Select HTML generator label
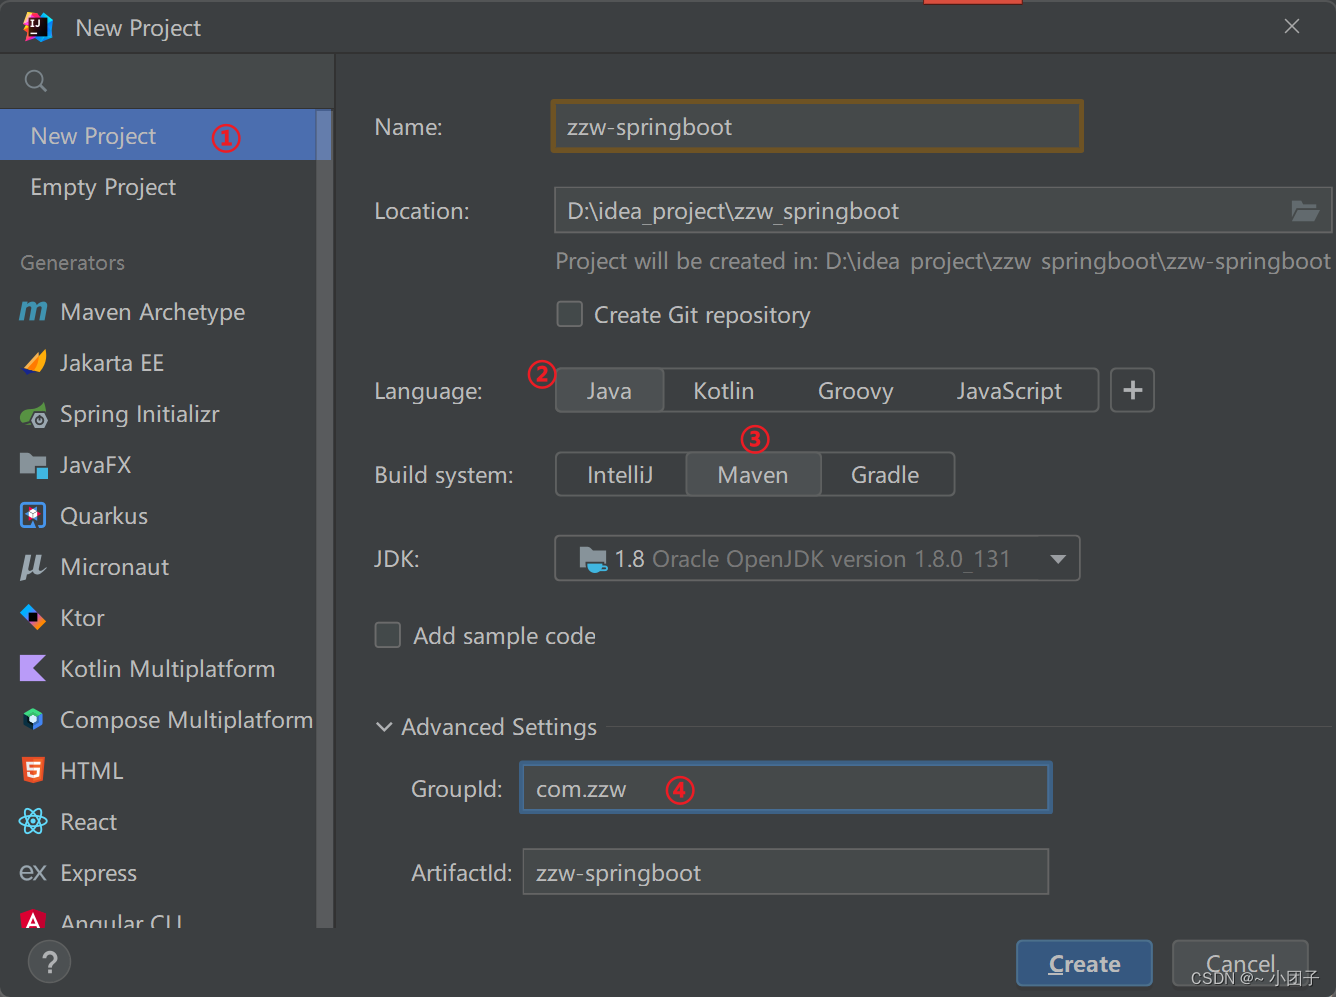Screen dimensions: 1336x997 92,771
